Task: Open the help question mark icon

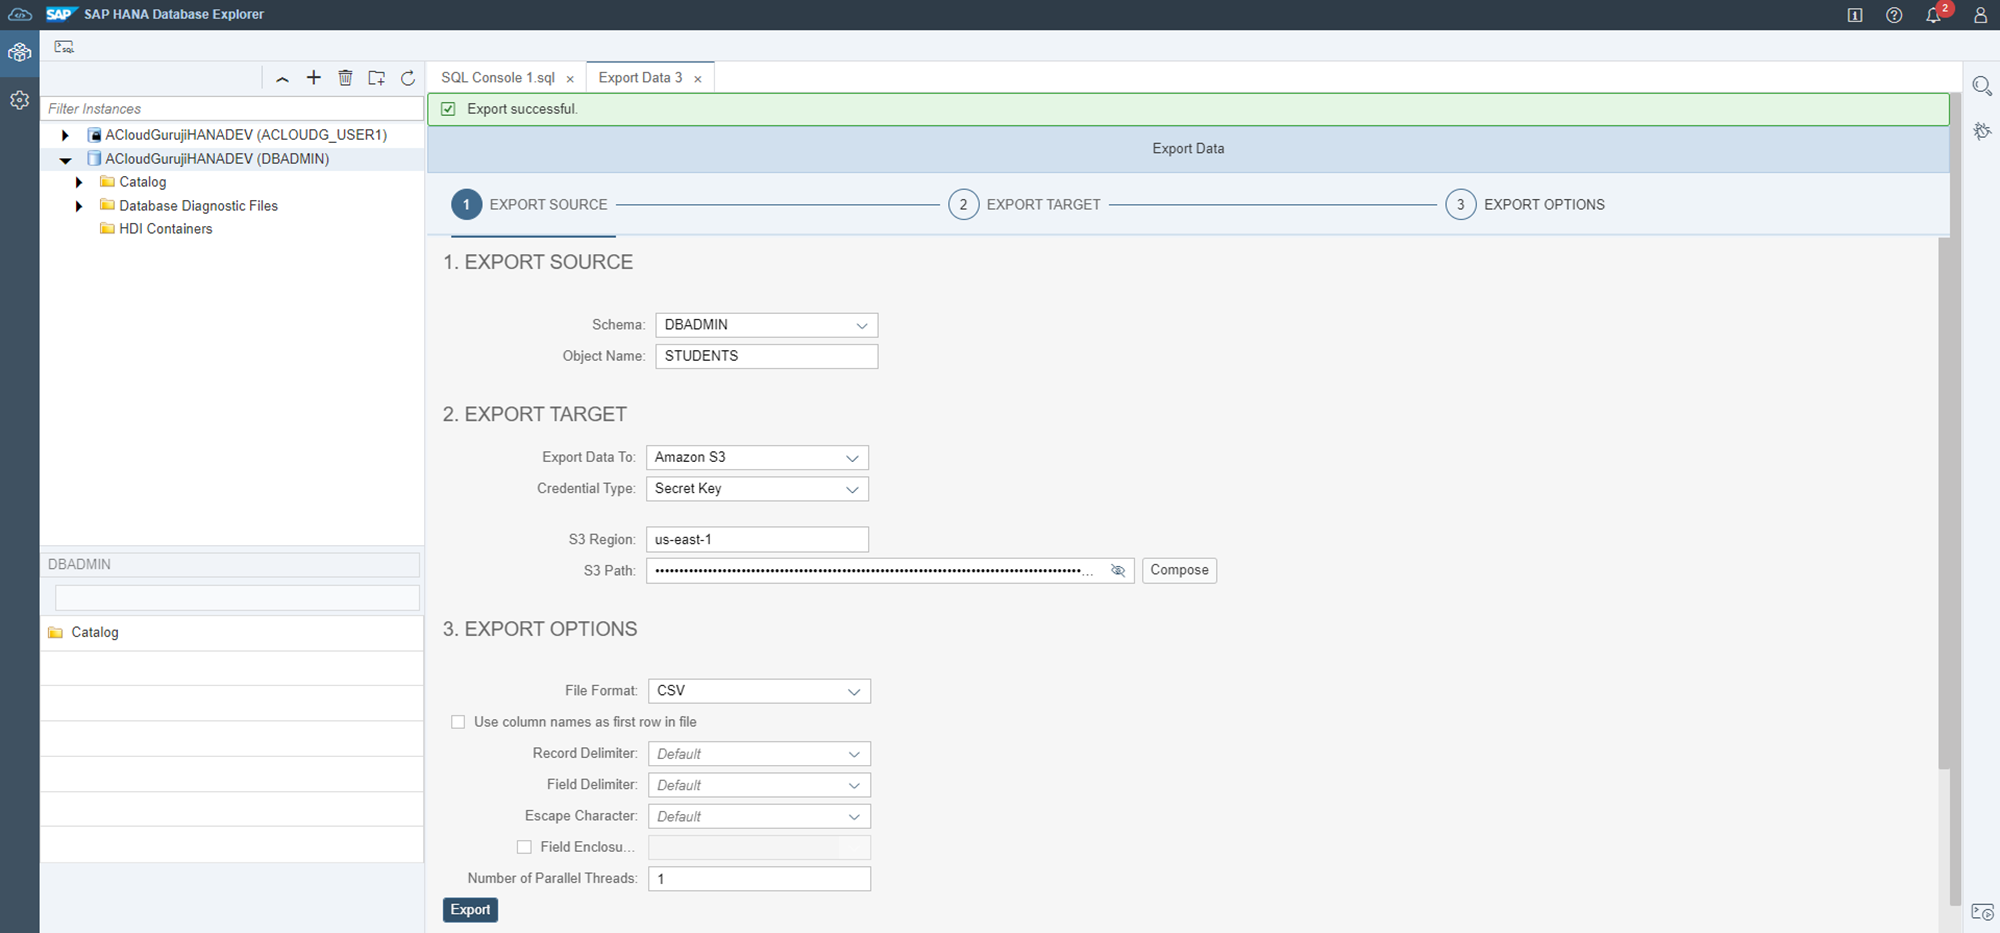Action: 1894,15
